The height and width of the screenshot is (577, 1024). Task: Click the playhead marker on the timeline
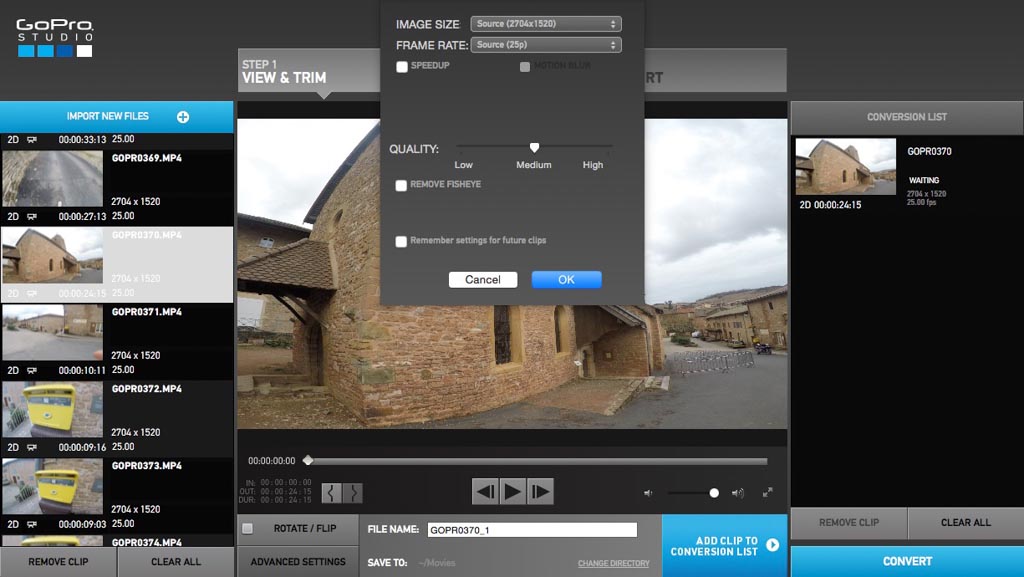pyautogui.click(x=308, y=461)
